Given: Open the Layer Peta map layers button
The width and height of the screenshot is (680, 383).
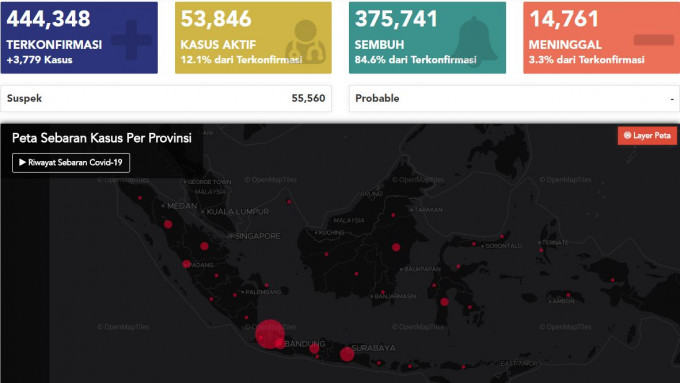Looking at the screenshot, I should point(647,136).
